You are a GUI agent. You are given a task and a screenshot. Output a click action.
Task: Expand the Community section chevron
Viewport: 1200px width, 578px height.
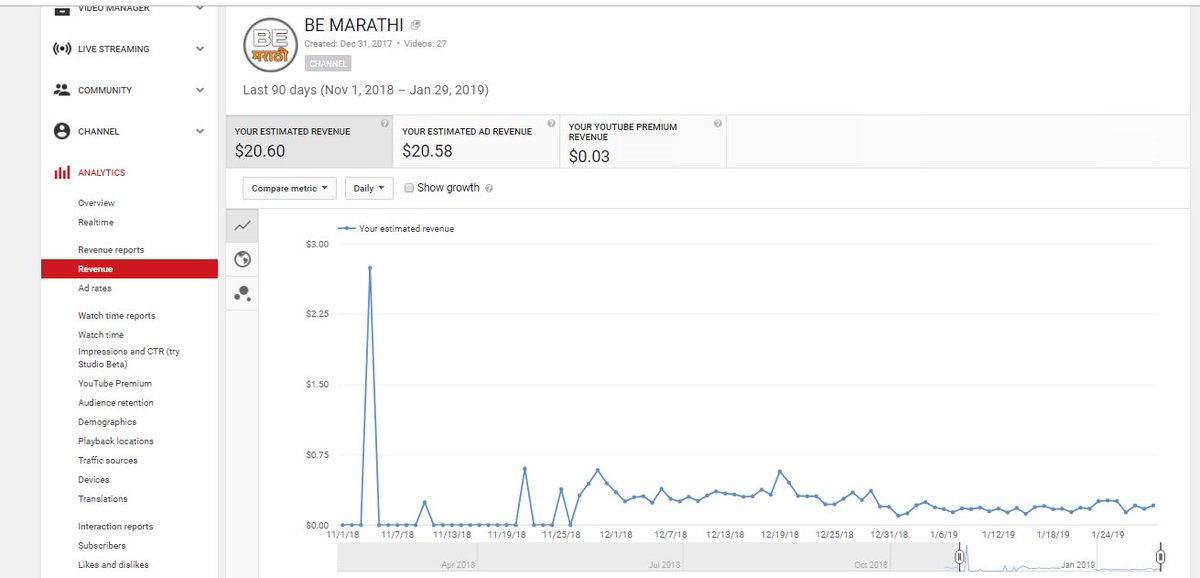200,90
